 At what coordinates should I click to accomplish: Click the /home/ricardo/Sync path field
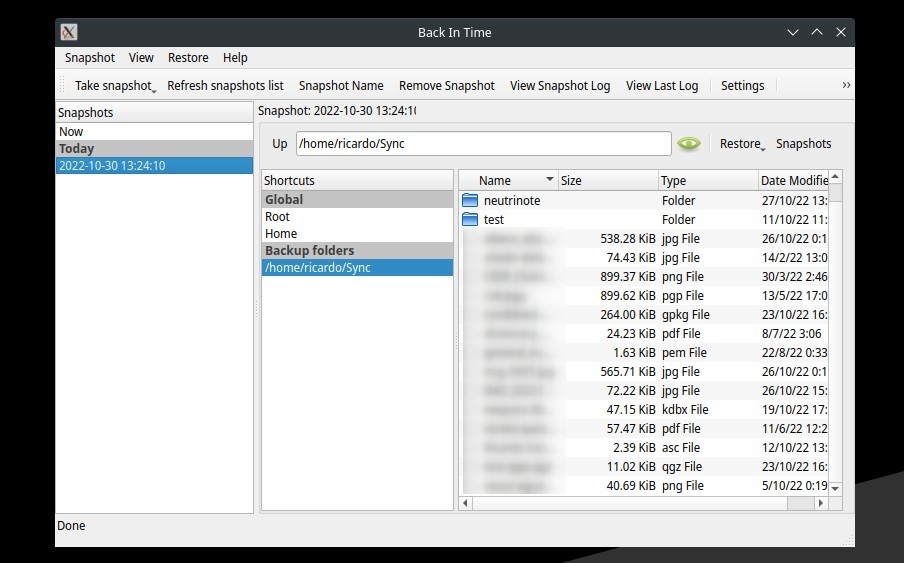(484, 143)
